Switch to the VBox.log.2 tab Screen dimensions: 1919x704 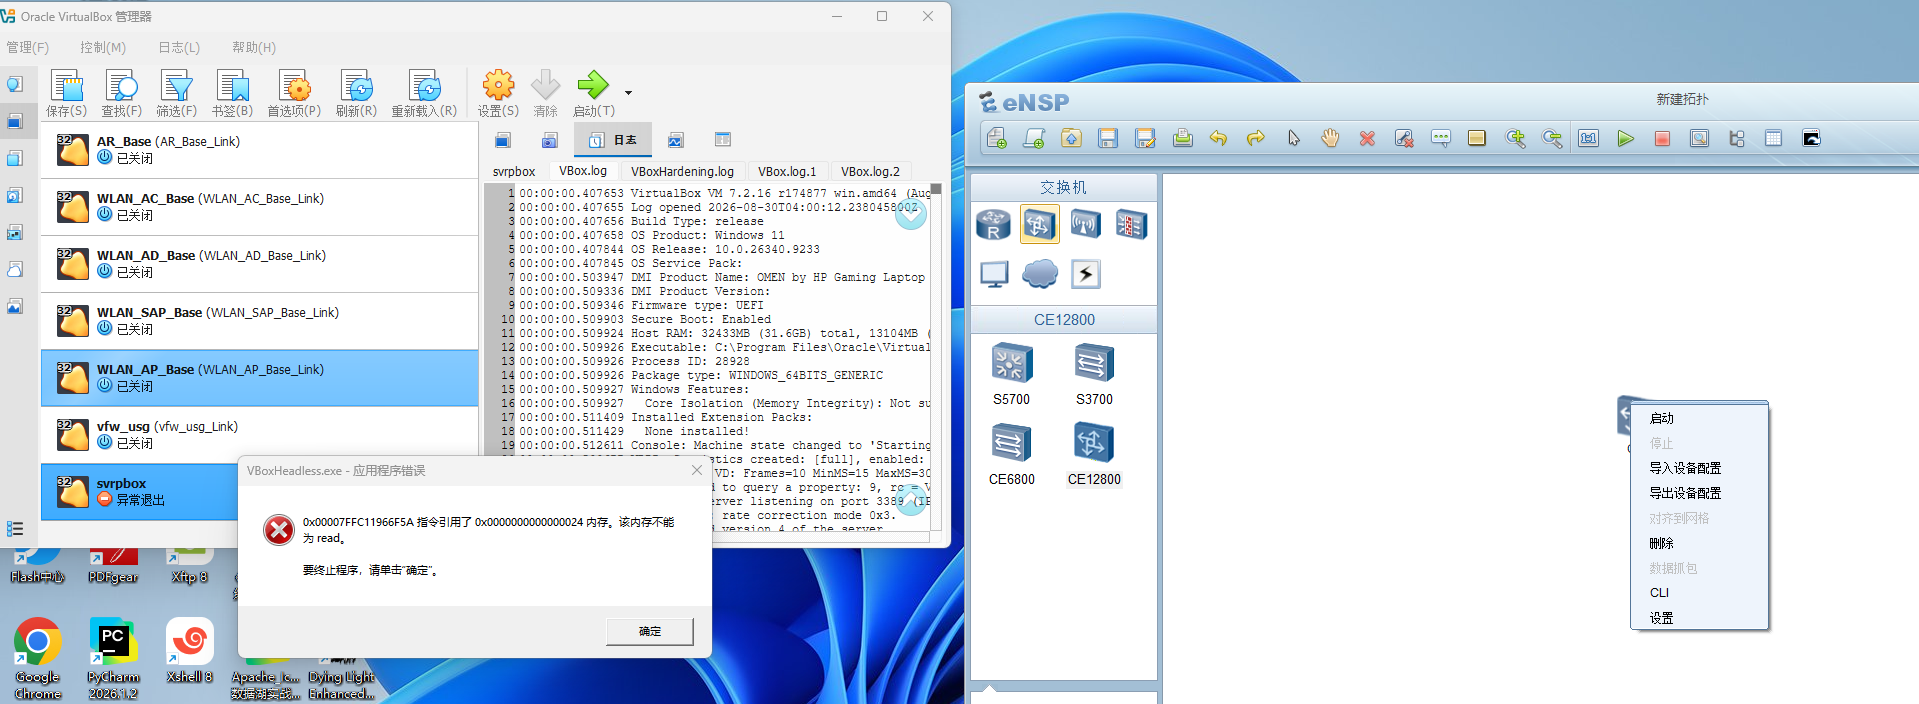(x=870, y=171)
